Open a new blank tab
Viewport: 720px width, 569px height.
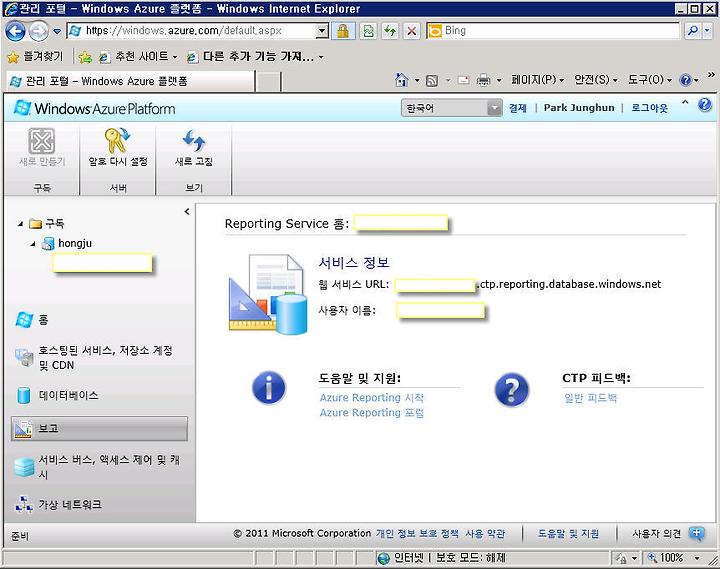point(268,82)
